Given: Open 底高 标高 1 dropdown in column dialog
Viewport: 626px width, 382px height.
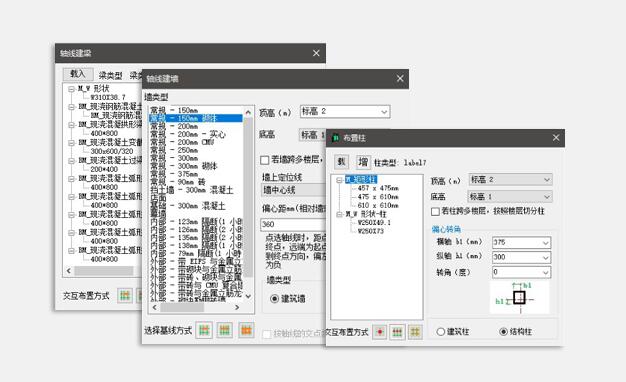Looking at the screenshot, I should 510,196.
